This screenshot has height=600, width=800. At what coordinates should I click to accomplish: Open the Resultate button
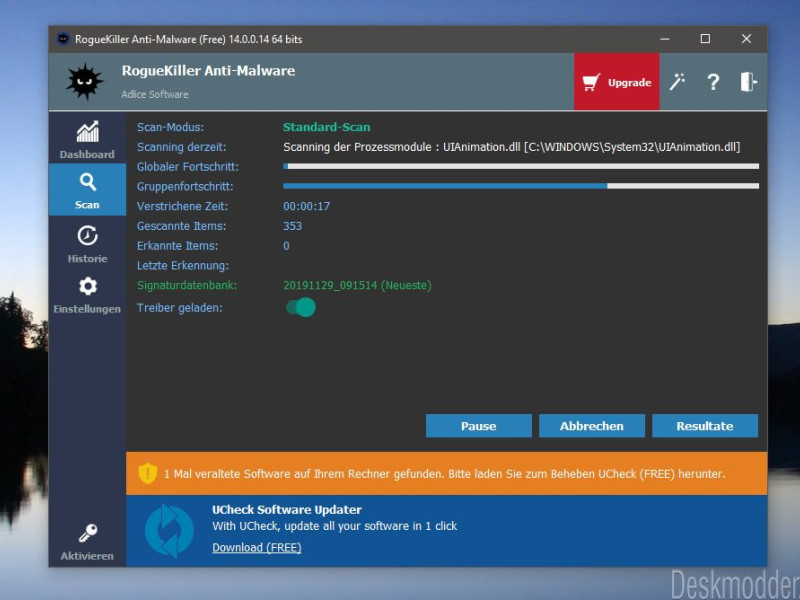[705, 426]
